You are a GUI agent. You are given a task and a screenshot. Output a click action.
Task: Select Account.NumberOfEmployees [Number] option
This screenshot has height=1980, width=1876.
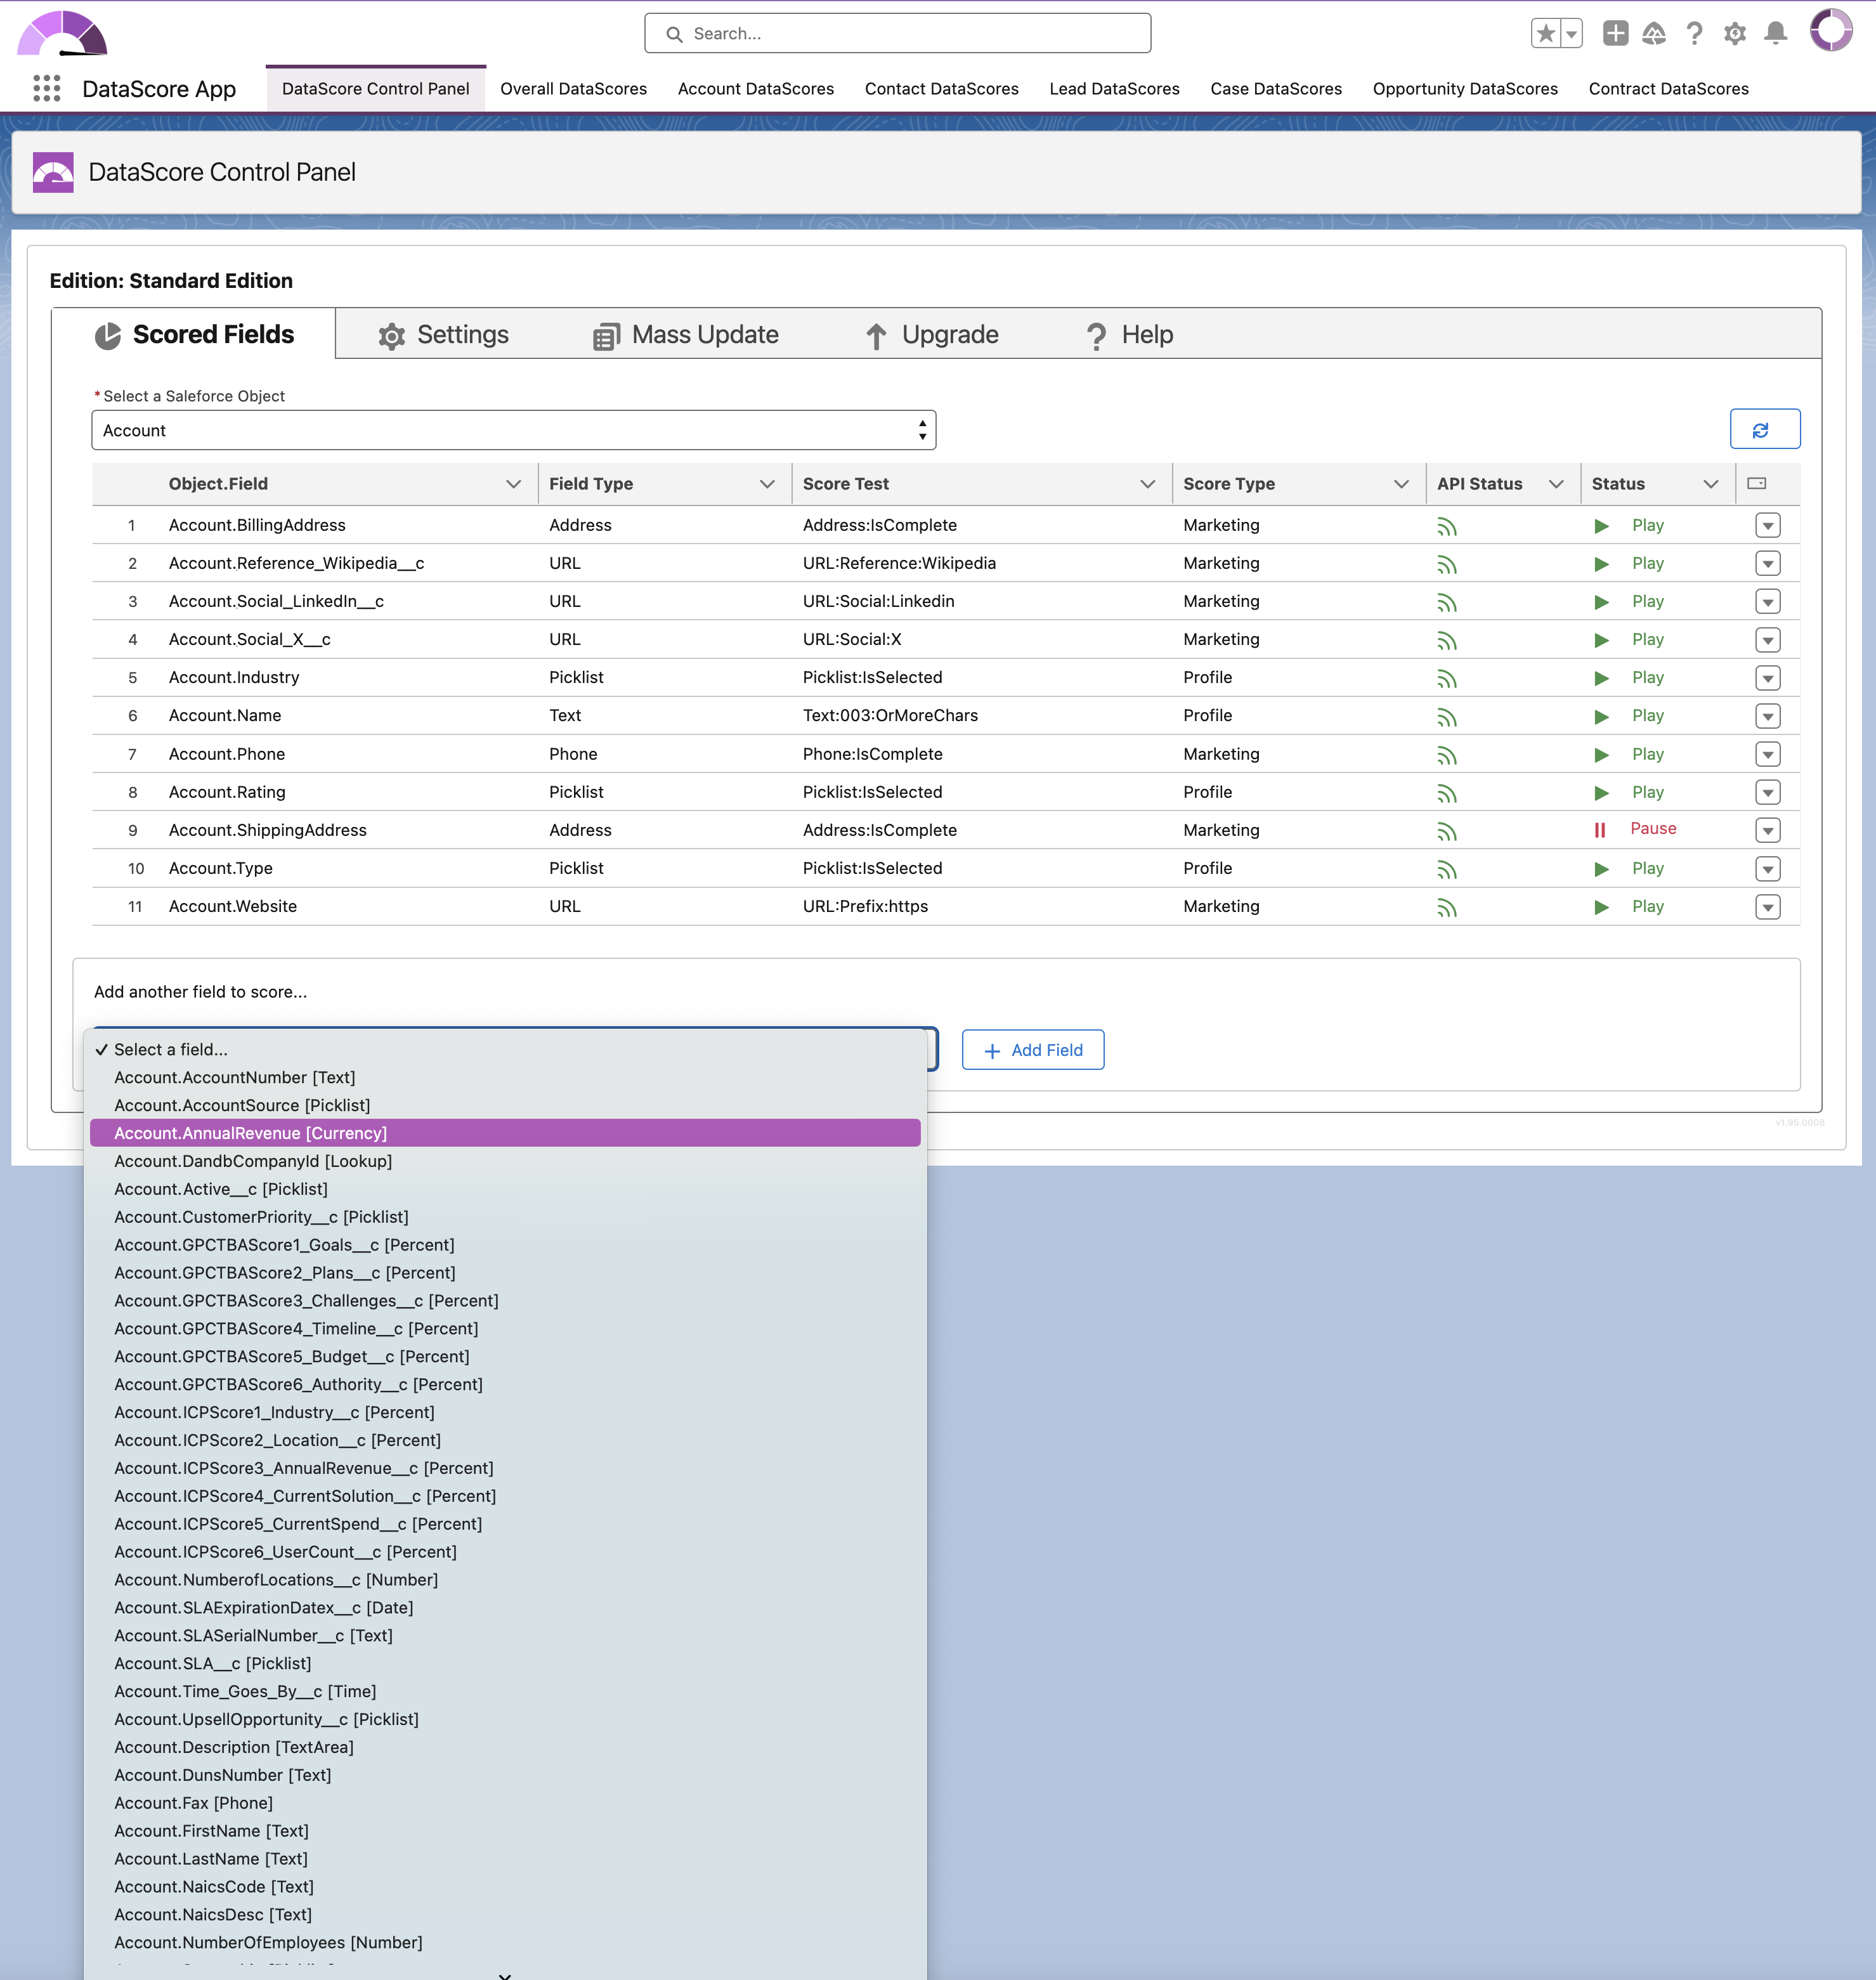point(505,1943)
